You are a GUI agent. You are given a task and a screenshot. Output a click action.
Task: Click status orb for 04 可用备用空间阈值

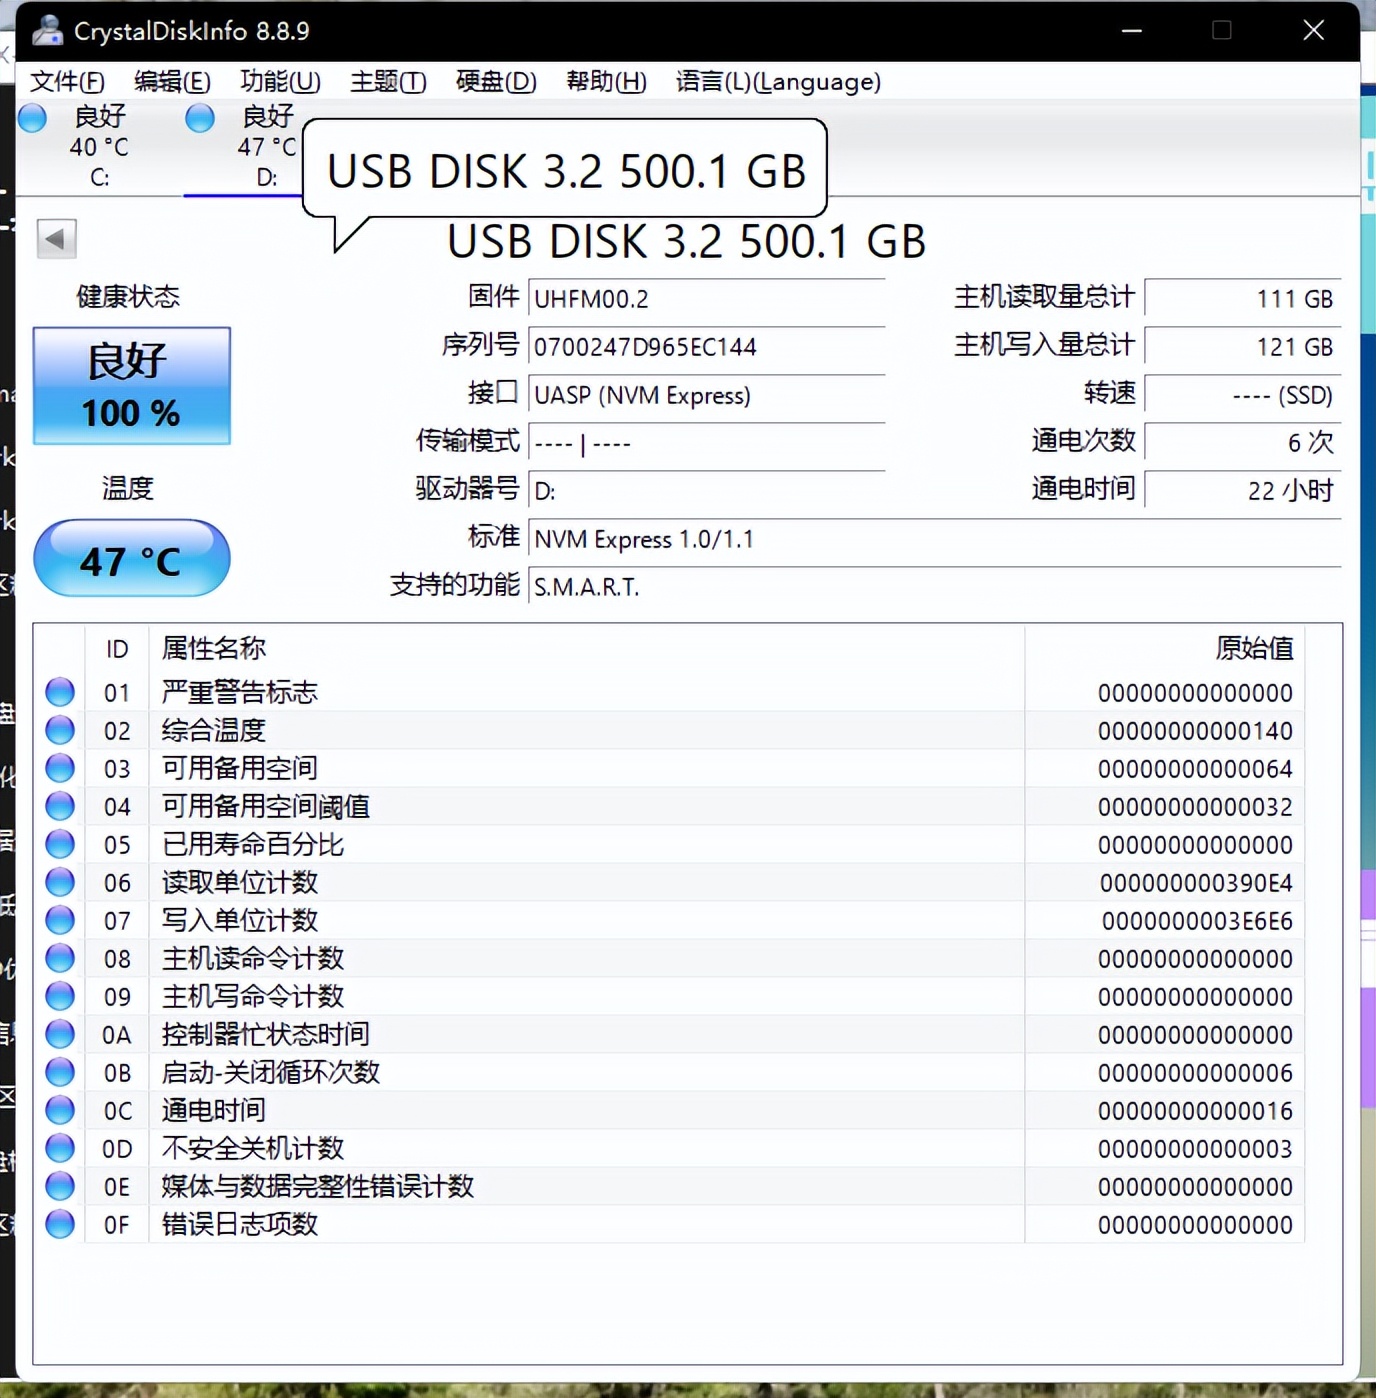(x=60, y=806)
